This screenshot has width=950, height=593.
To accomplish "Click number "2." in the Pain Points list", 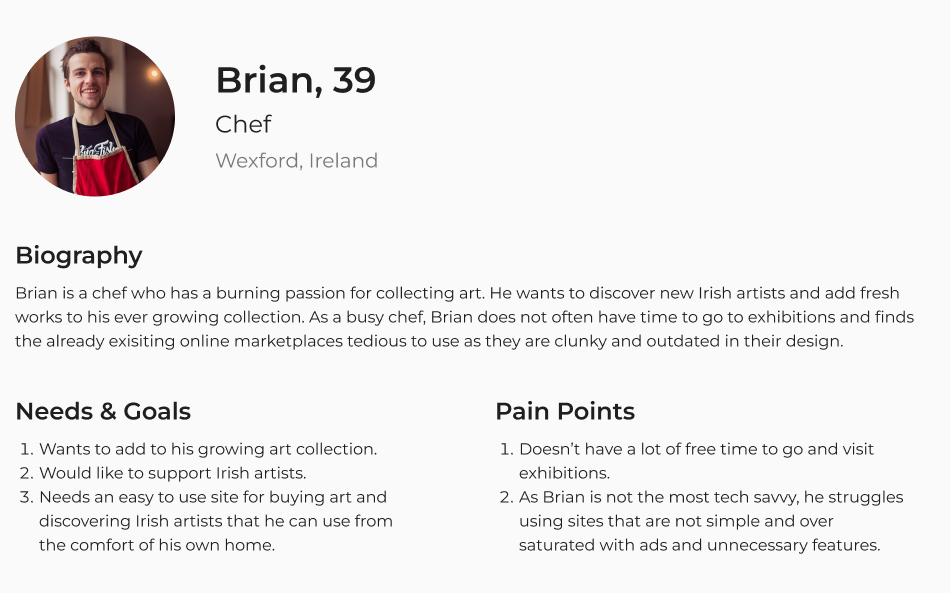I will (506, 498).
